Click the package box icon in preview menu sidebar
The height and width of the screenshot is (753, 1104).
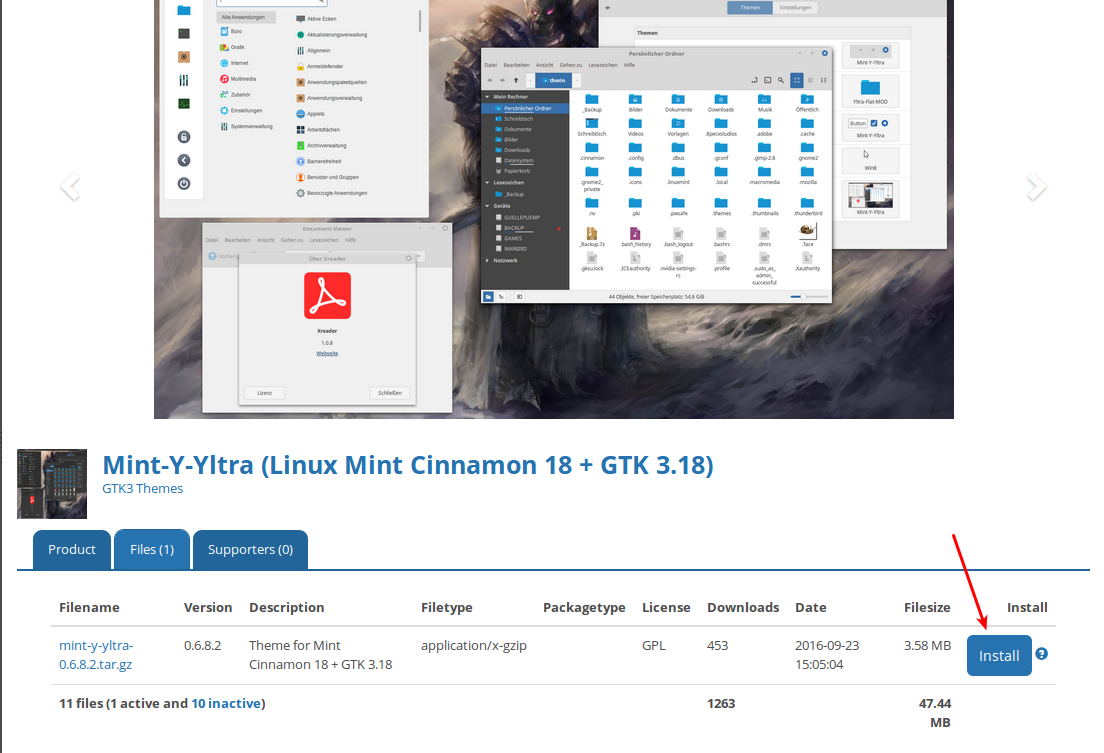point(184,56)
